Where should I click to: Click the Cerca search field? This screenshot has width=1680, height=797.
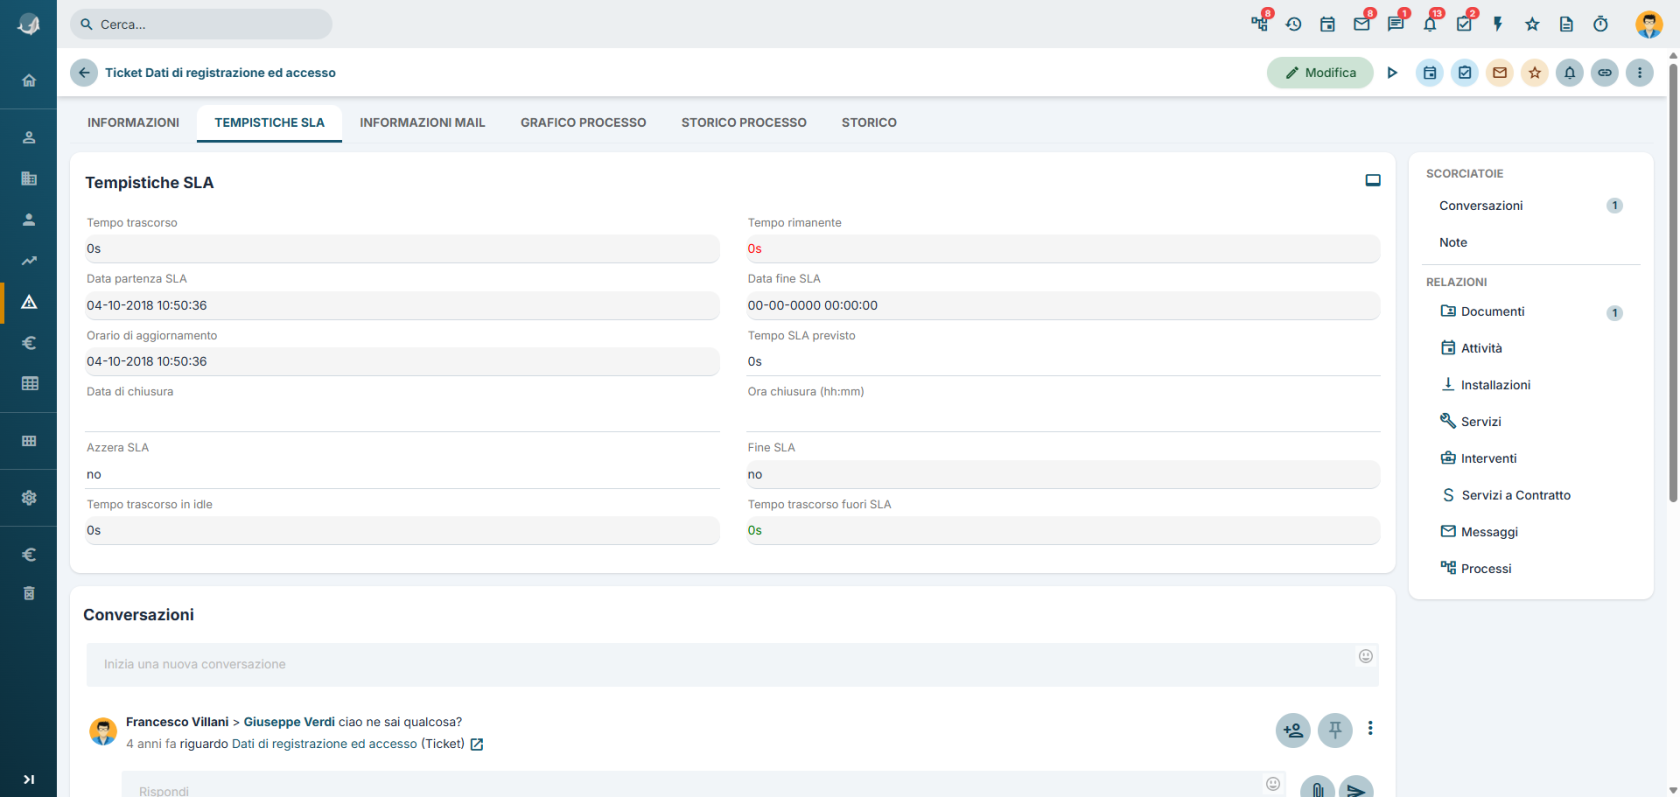point(201,24)
